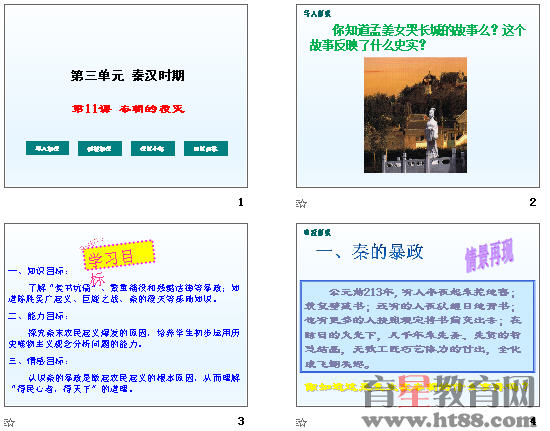Click the third teal button on slide 1
This screenshot has height=431, width=550.
point(153,148)
